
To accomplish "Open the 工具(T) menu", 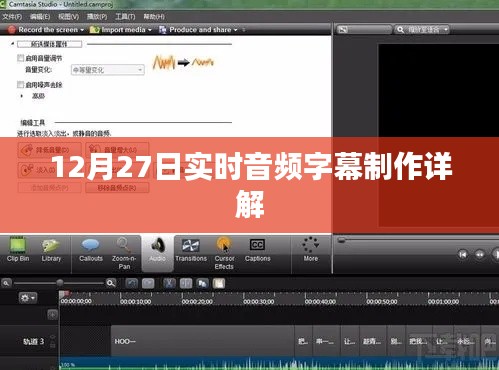I will 125,16.
